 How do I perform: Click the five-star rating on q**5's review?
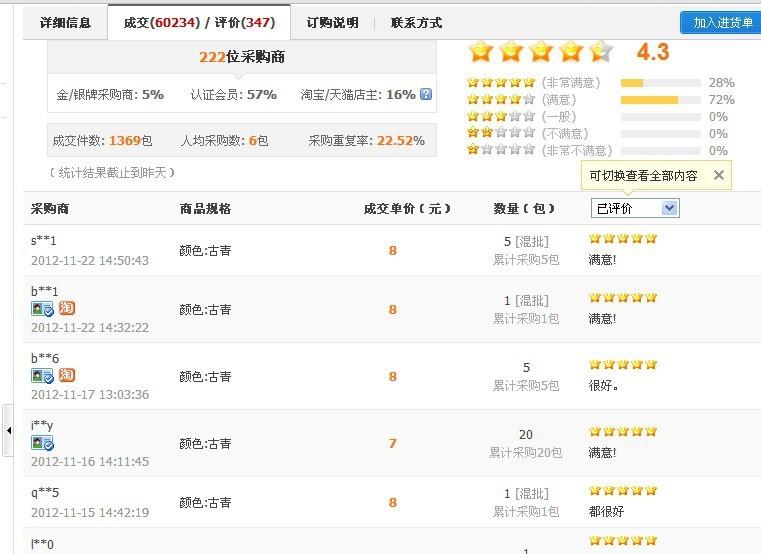(623, 491)
